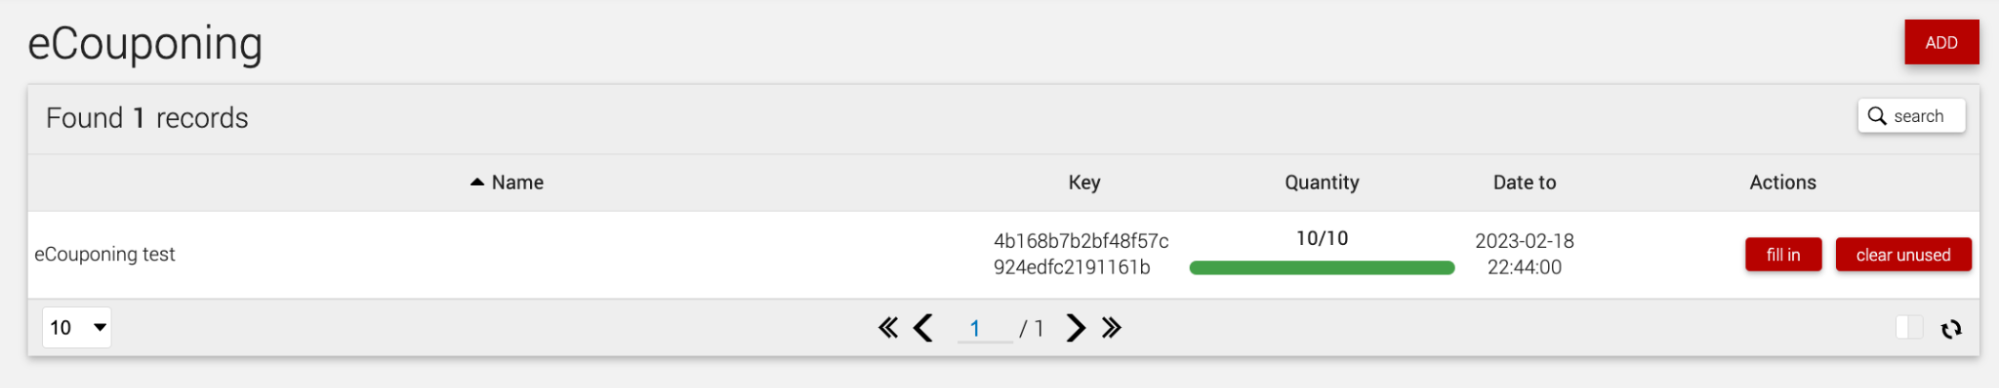
Task: Click the magnifier search icon
Action: 1877,116
